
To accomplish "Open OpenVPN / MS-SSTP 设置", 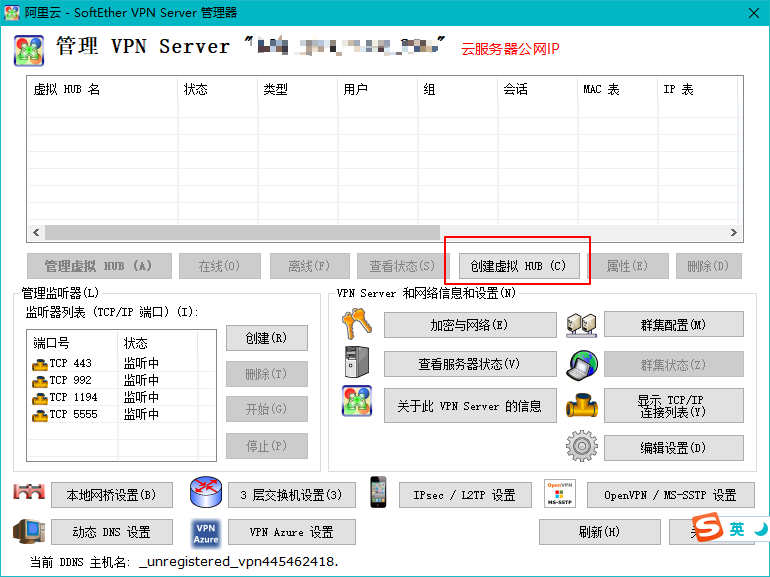I will click(x=671, y=495).
